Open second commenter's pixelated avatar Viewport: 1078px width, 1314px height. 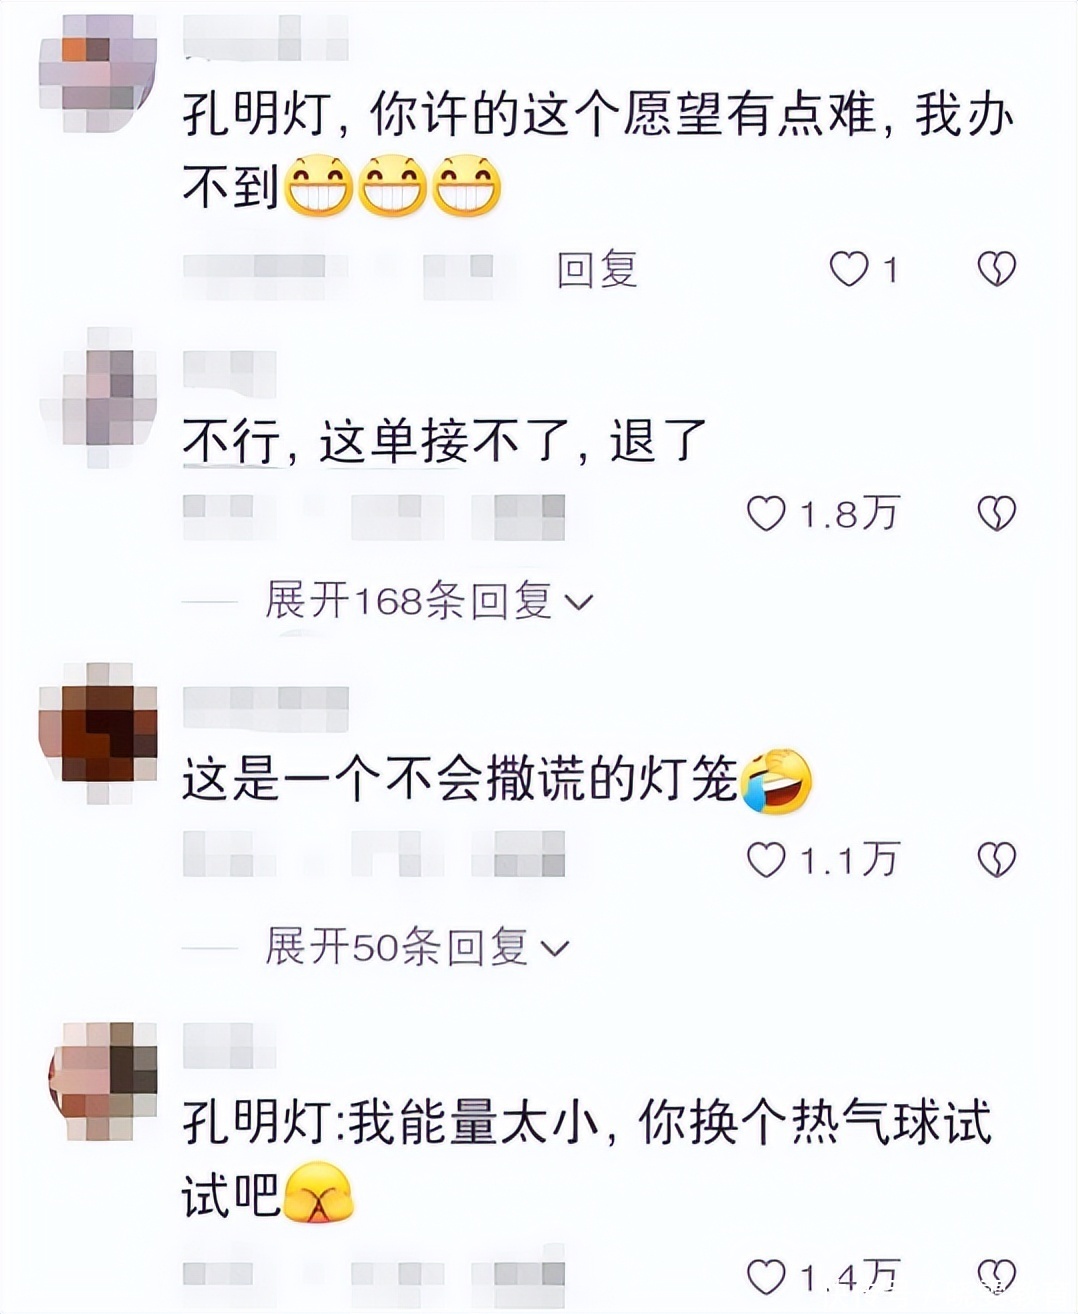tap(97, 397)
